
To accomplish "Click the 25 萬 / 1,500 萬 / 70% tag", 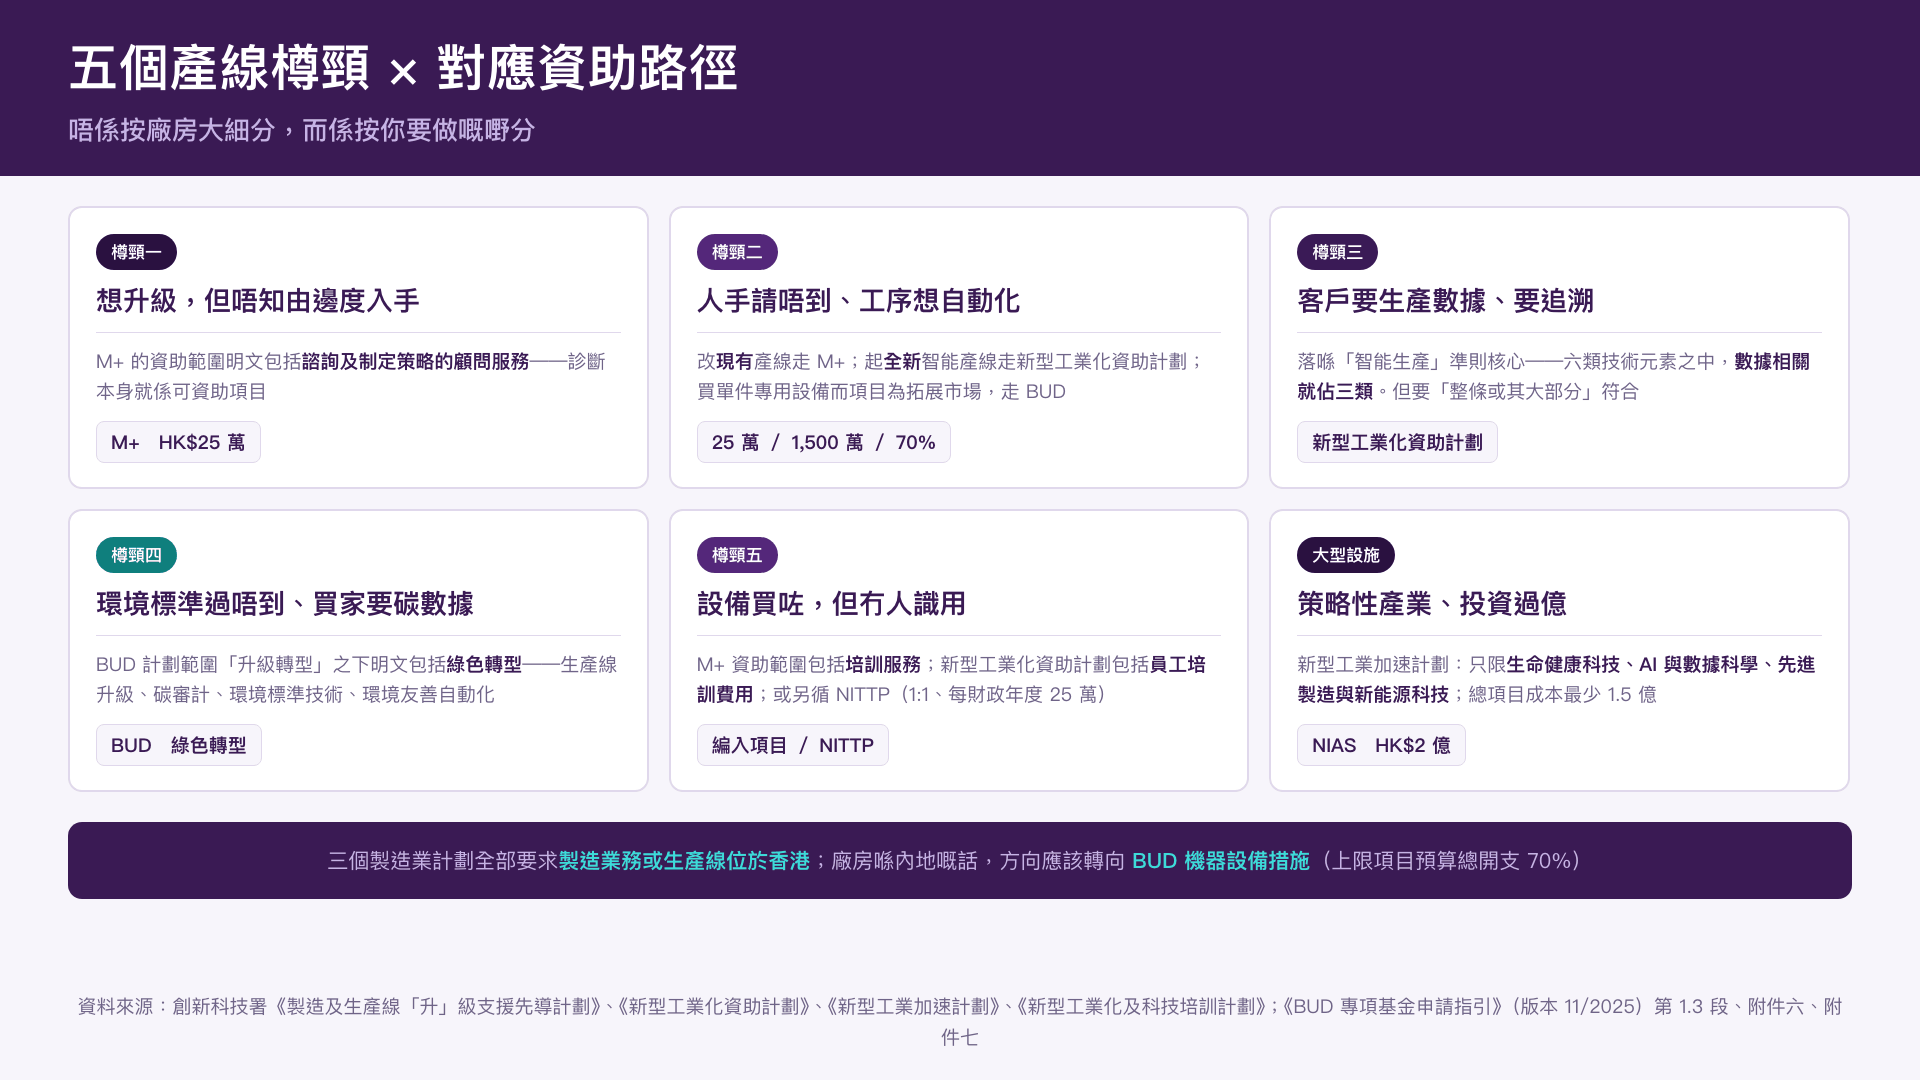I will coord(823,442).
